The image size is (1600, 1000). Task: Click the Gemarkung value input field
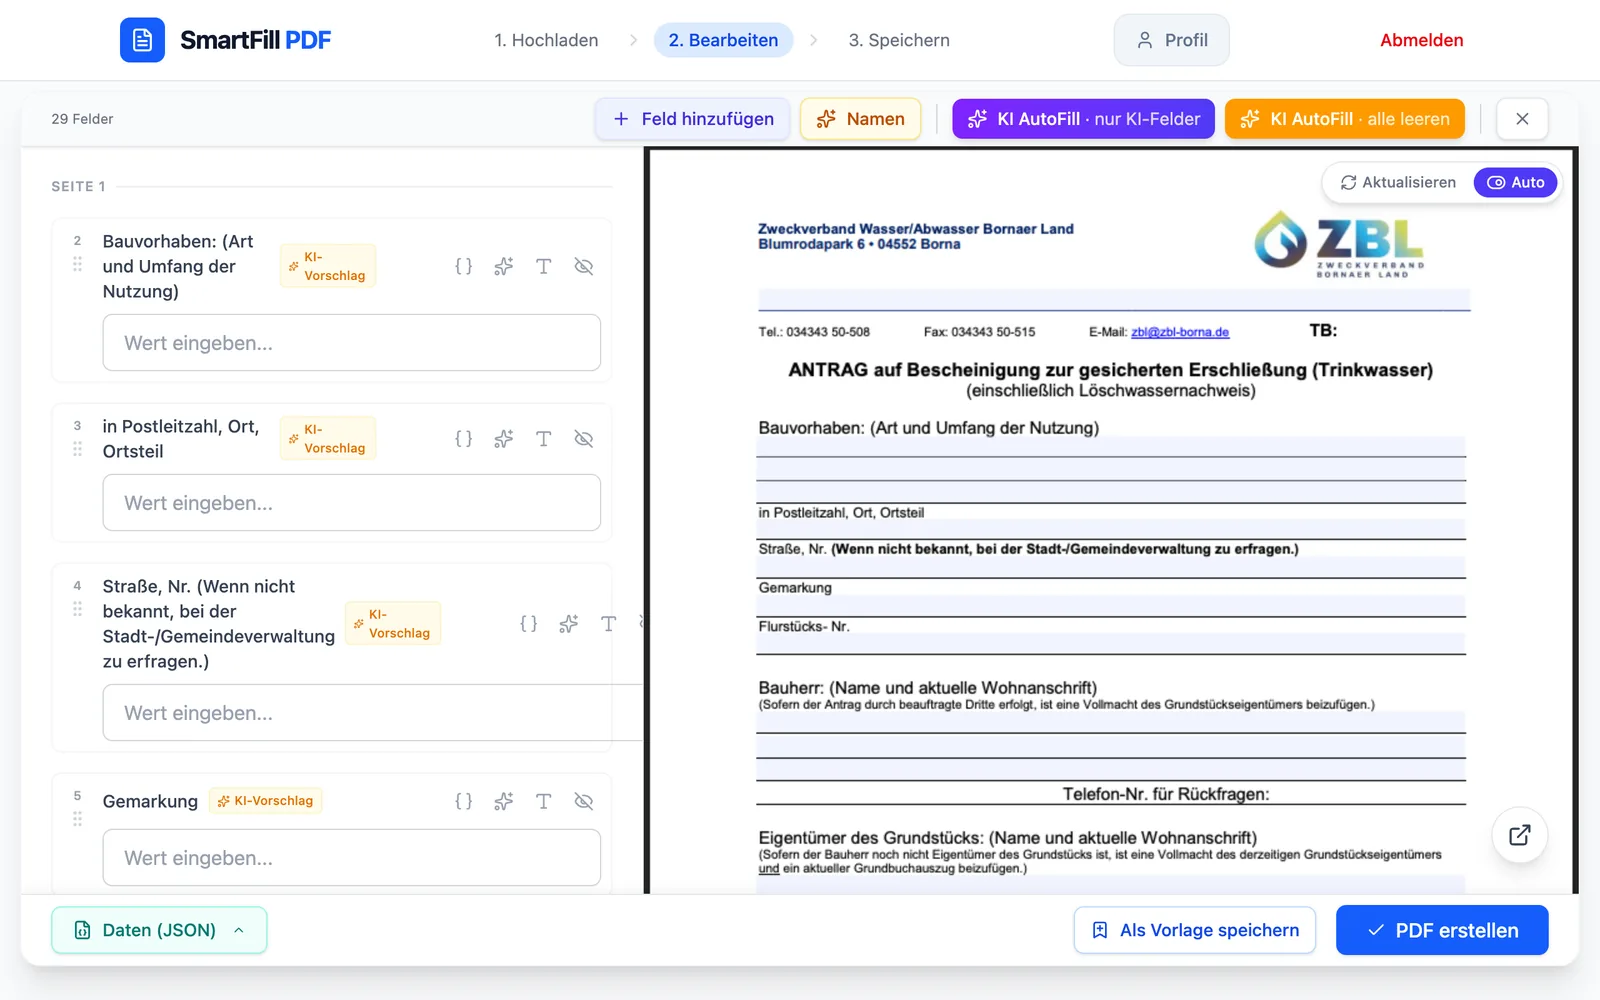(x=351, y=858)
